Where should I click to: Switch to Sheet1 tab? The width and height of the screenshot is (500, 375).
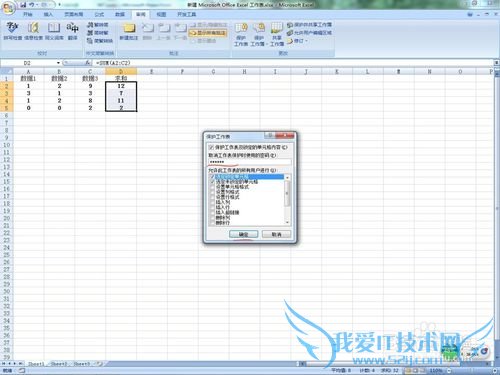click(x=36, y=364)
